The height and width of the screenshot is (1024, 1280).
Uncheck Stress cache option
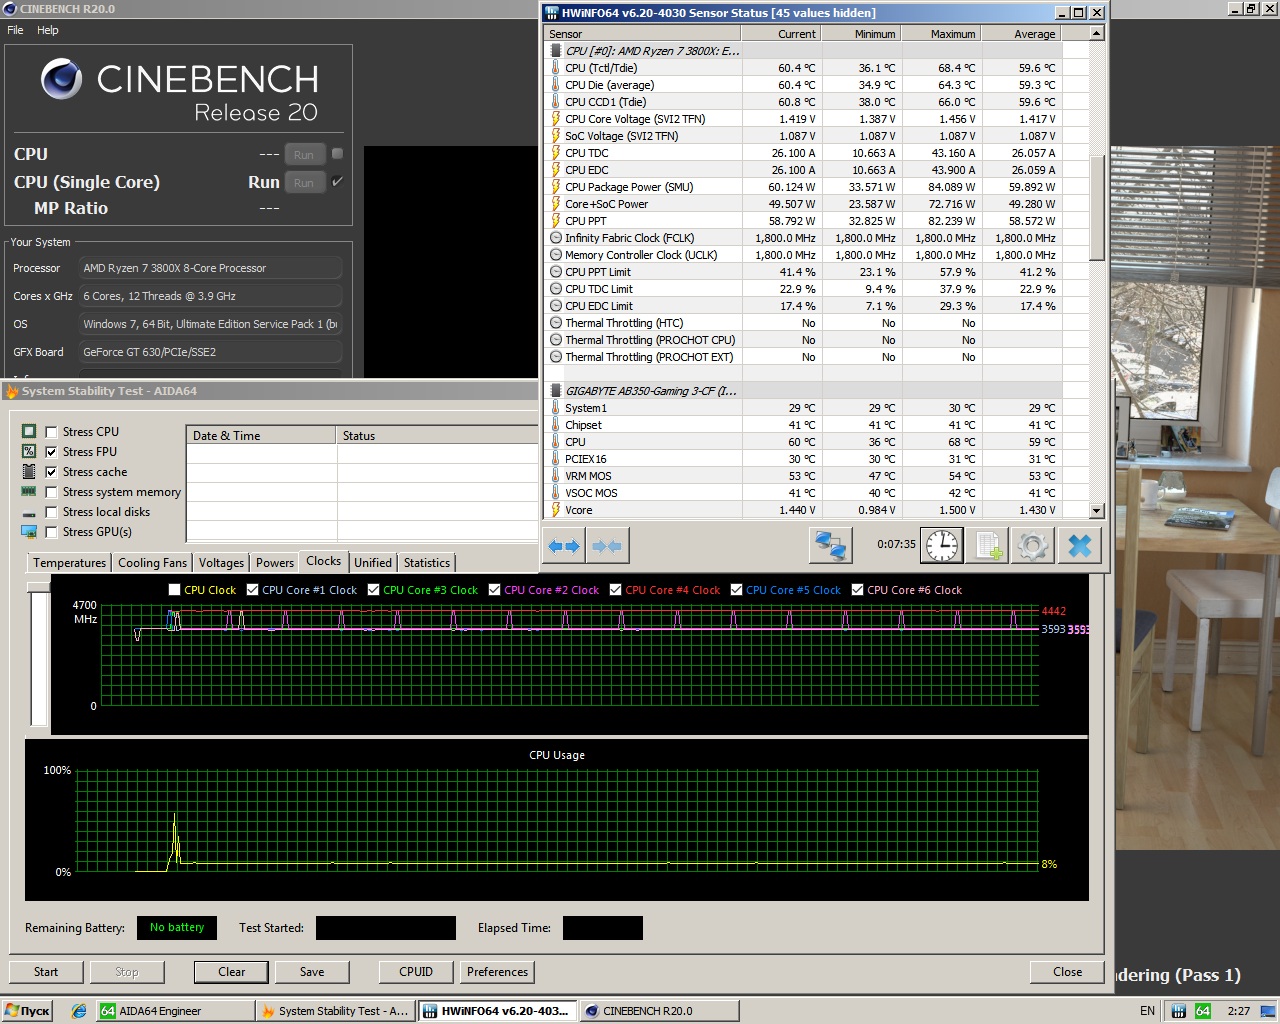click(x=51, y=472)
